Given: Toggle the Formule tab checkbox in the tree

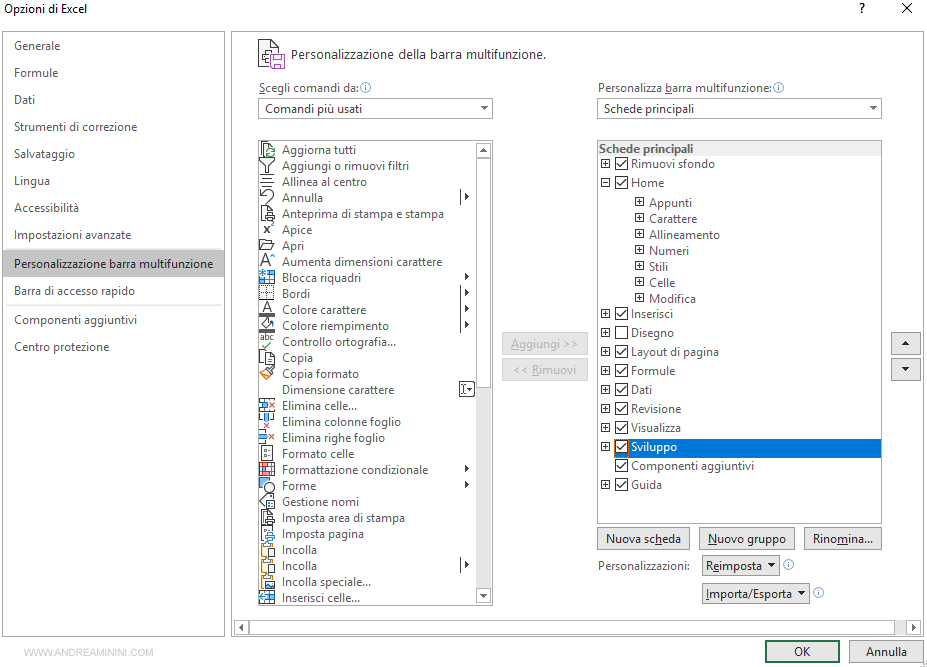Looking at the screenshot, I should tap(621, 371).
